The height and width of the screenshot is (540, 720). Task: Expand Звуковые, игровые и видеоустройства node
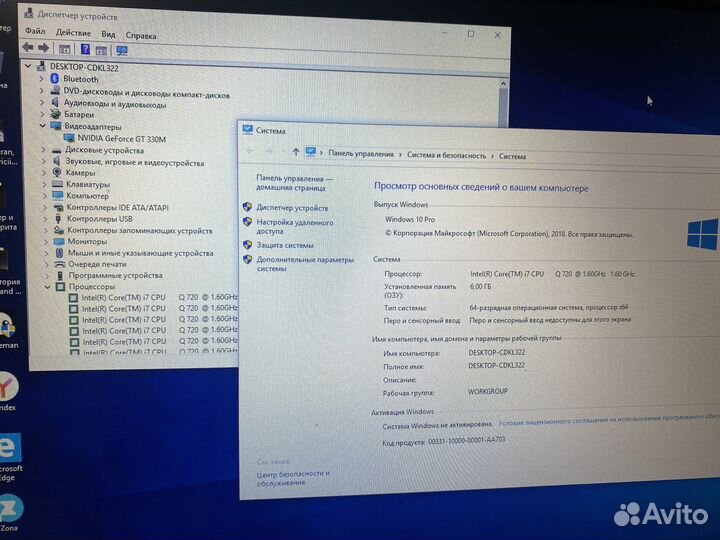tap(44, 161)
